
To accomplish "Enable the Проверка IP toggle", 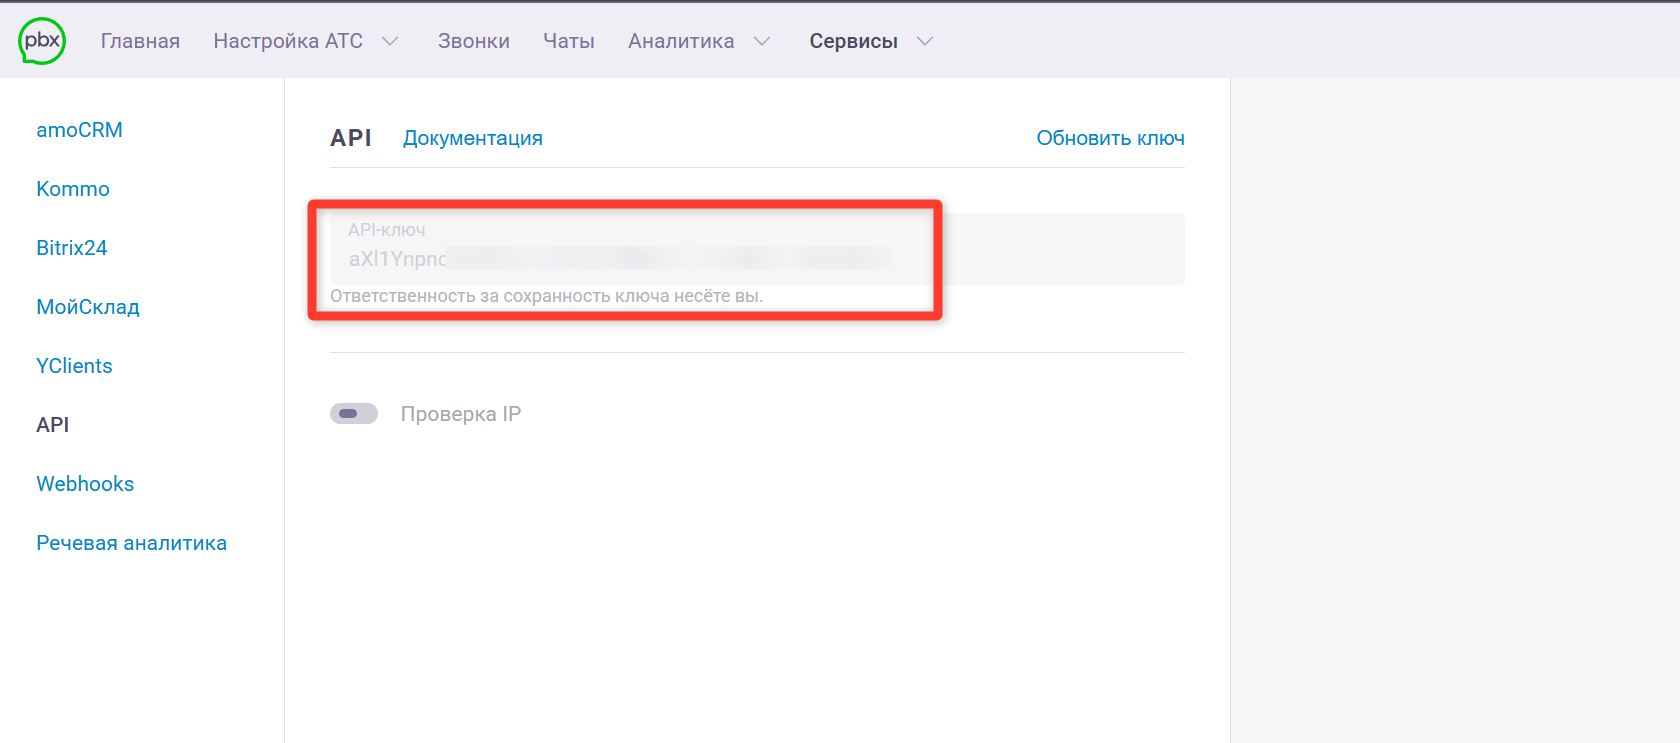I will tap(354, 414).
